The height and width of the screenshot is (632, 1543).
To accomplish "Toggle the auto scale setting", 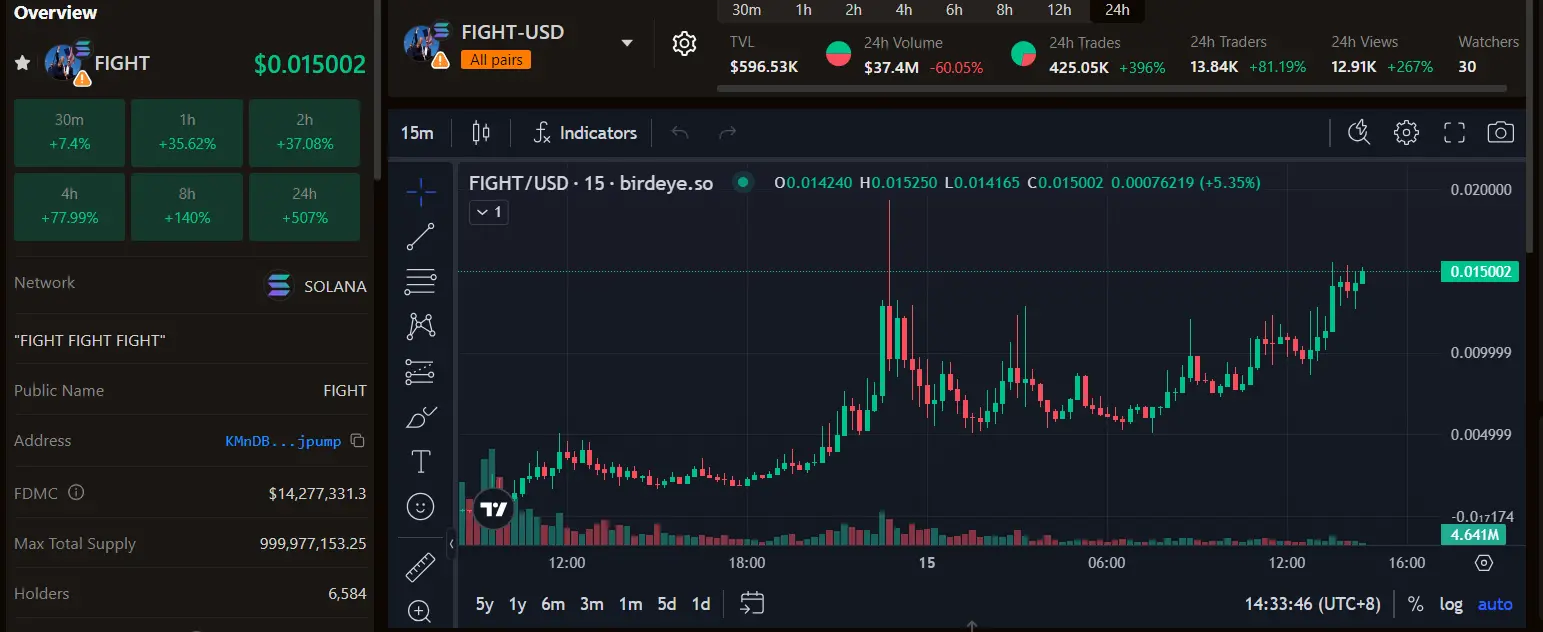I will tap(1494, 604).
